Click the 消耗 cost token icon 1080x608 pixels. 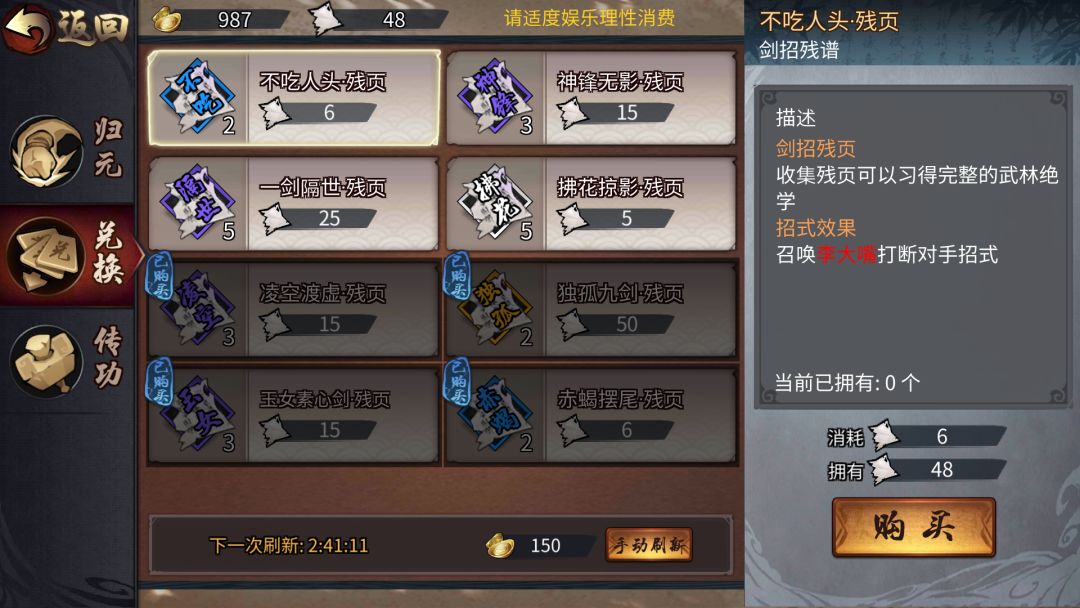click(x=884, y=436)
